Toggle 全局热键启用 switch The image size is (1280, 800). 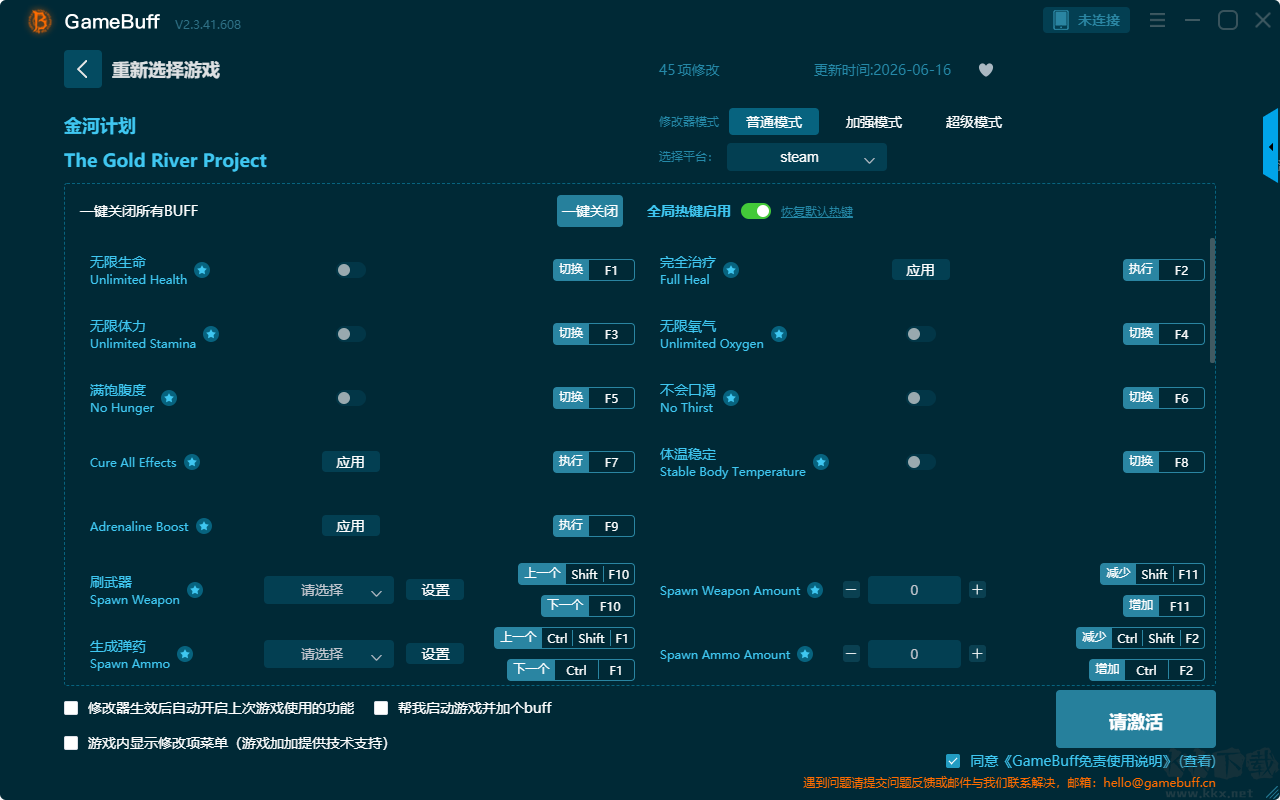[x=756, y=211]
